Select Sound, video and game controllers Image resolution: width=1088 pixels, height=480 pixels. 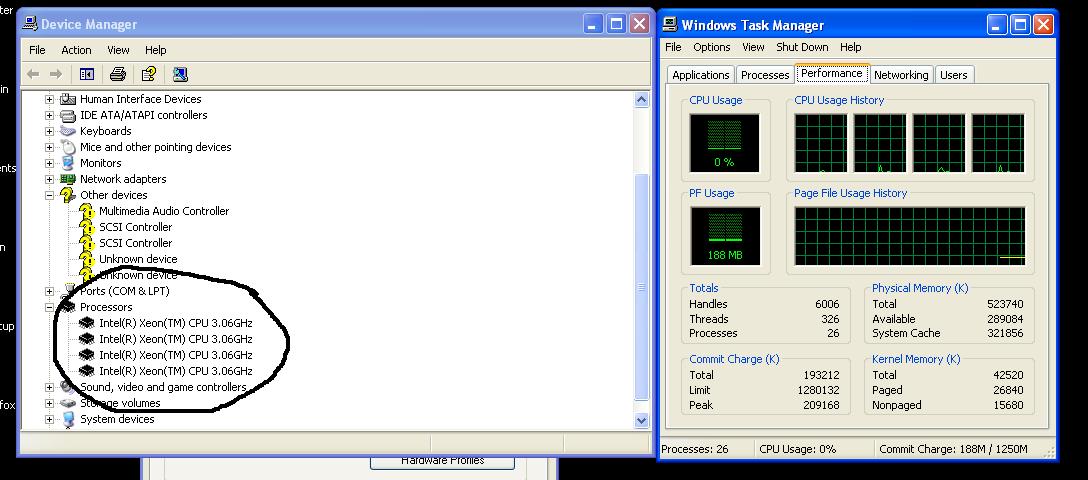pyautogui.click(x=163, y=387)
